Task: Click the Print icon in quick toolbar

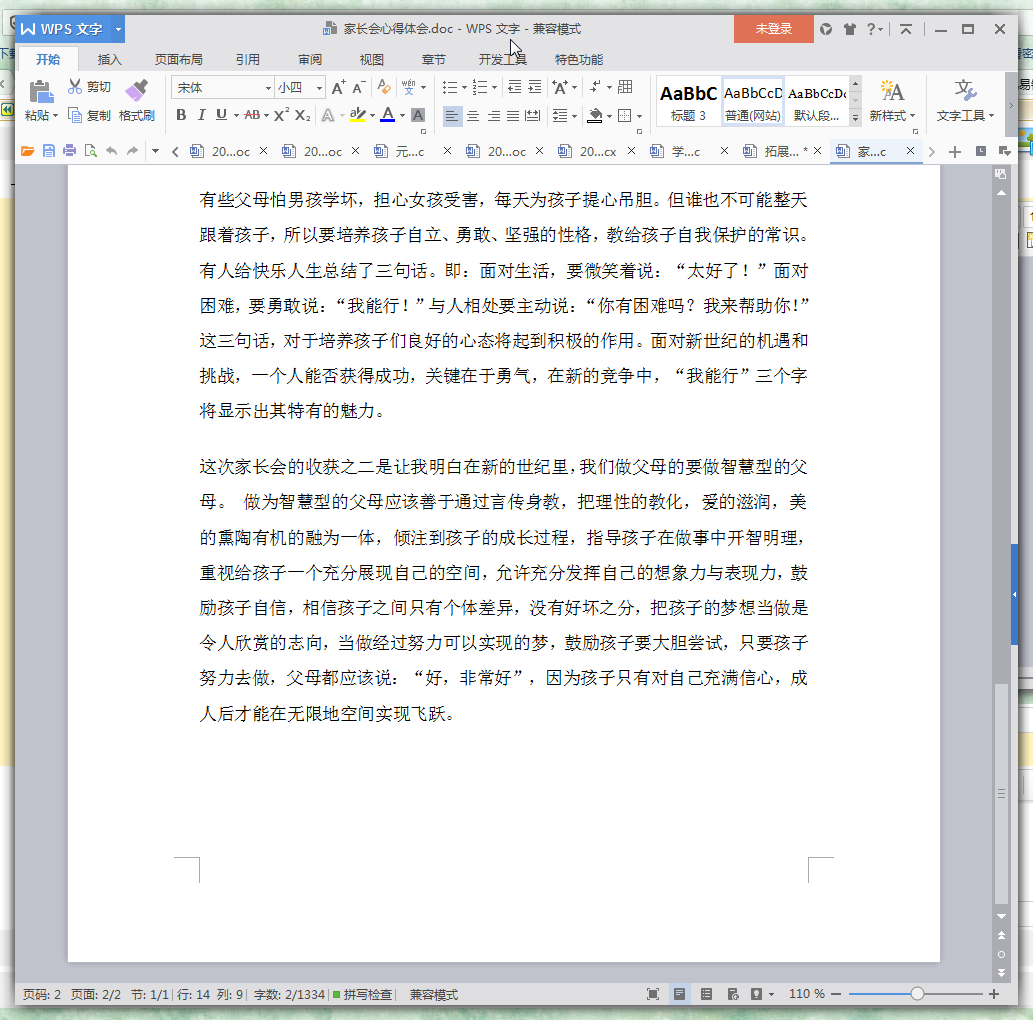Action: (69, 152)
